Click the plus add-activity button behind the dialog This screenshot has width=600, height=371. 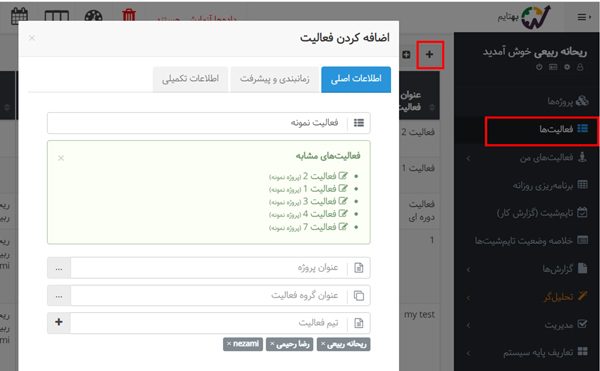click(x=429, y=55)
